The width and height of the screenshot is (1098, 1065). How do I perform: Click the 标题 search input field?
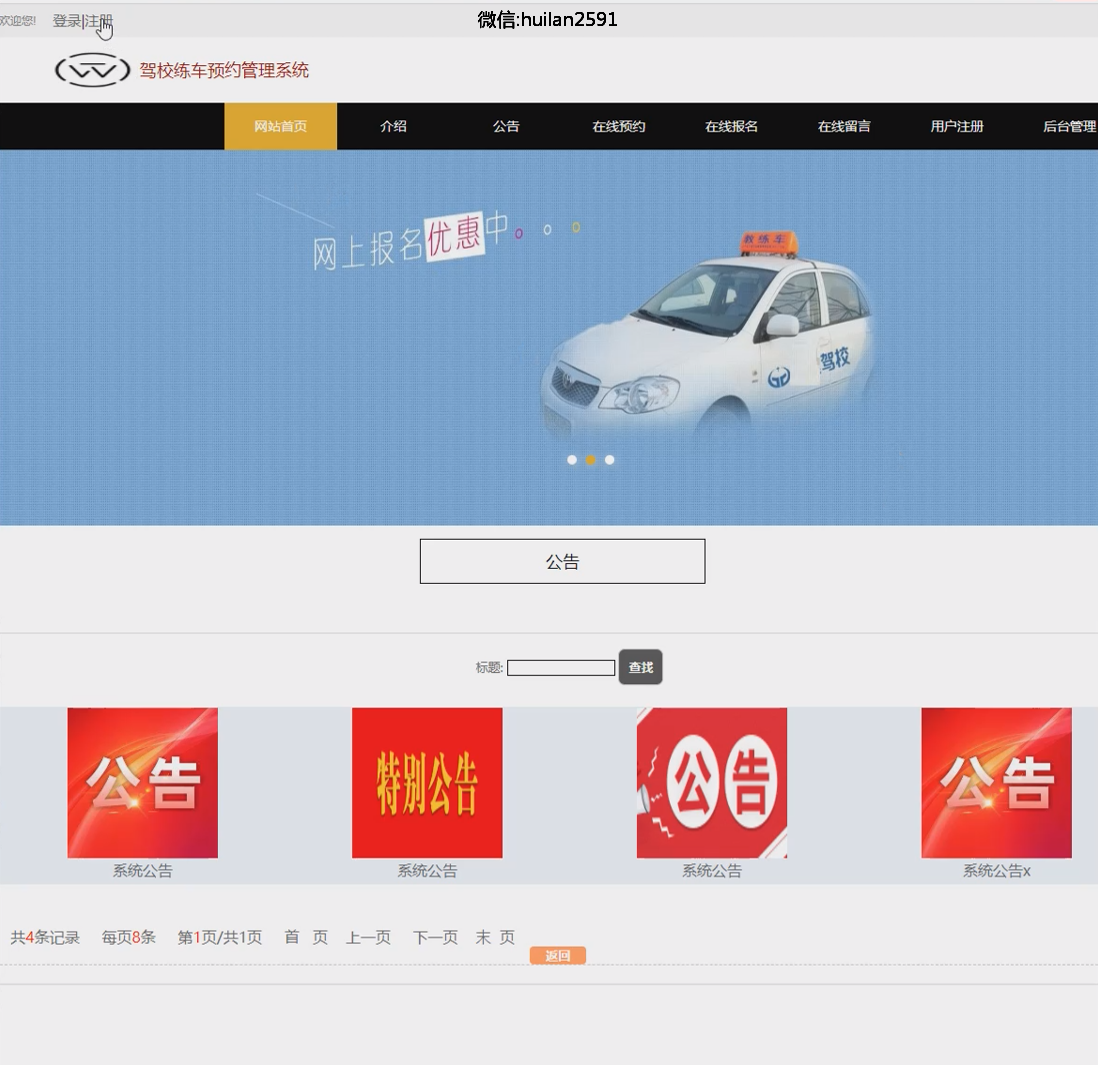(x=560, y=668)
